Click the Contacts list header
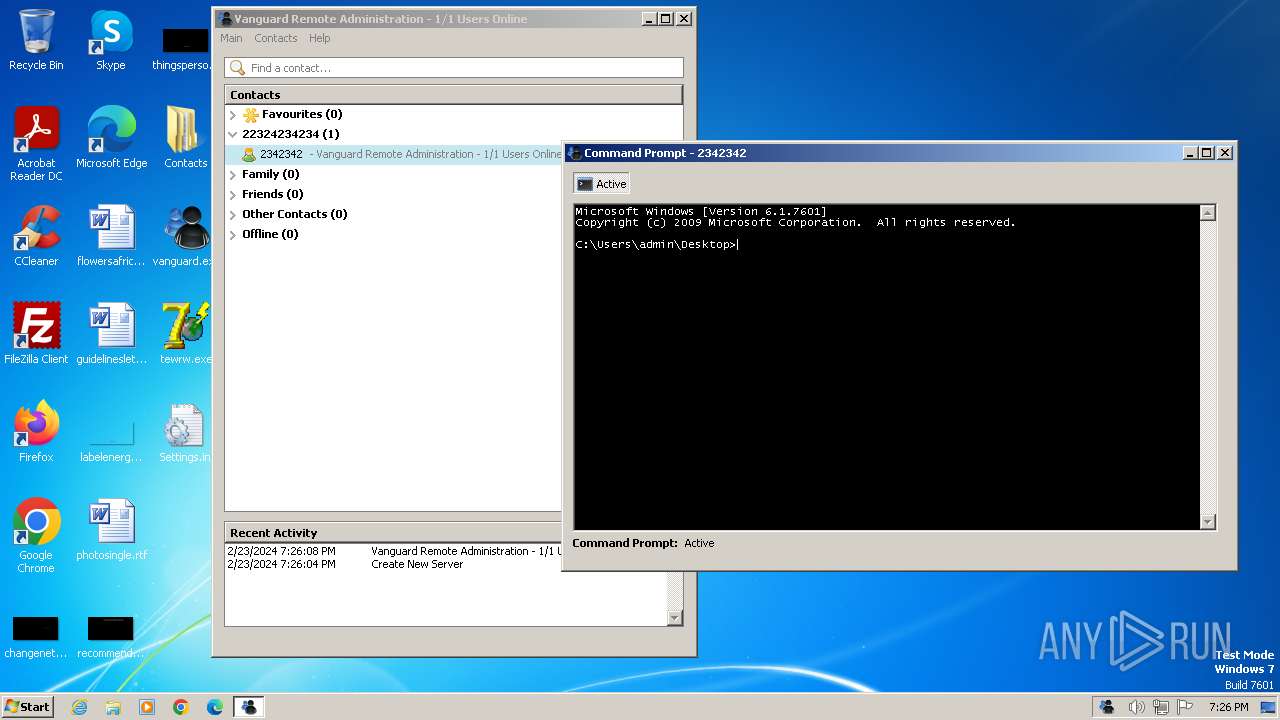Screen dimensions: 1280x720 coord(453,95)
